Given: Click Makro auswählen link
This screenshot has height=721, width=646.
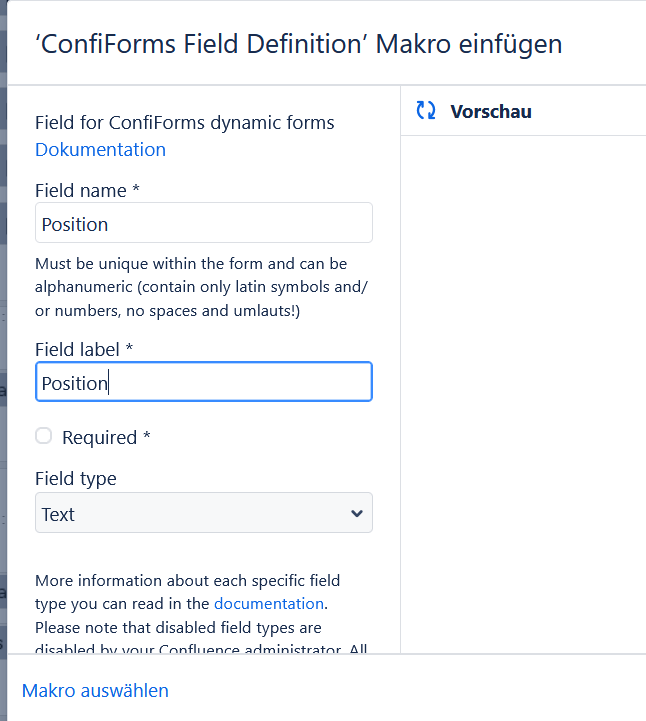Looking at the screenshot, I should click(95, 691).
